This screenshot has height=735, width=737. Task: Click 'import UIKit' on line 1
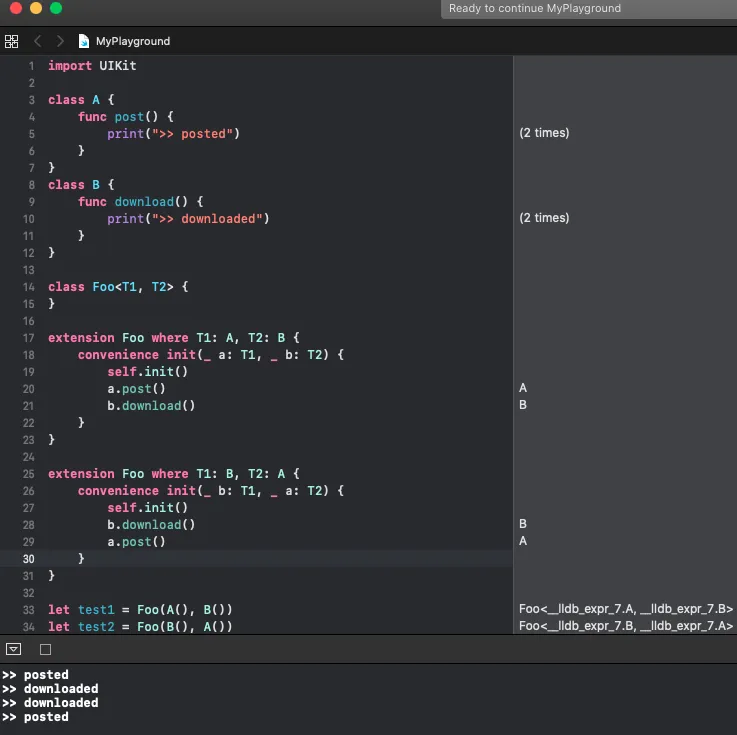point(92,66)
